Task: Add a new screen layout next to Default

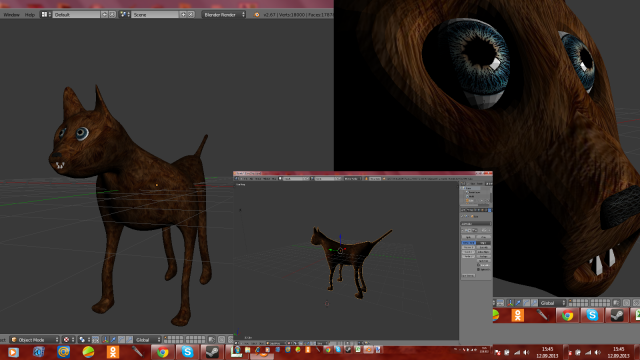Action: click(104, 15)
